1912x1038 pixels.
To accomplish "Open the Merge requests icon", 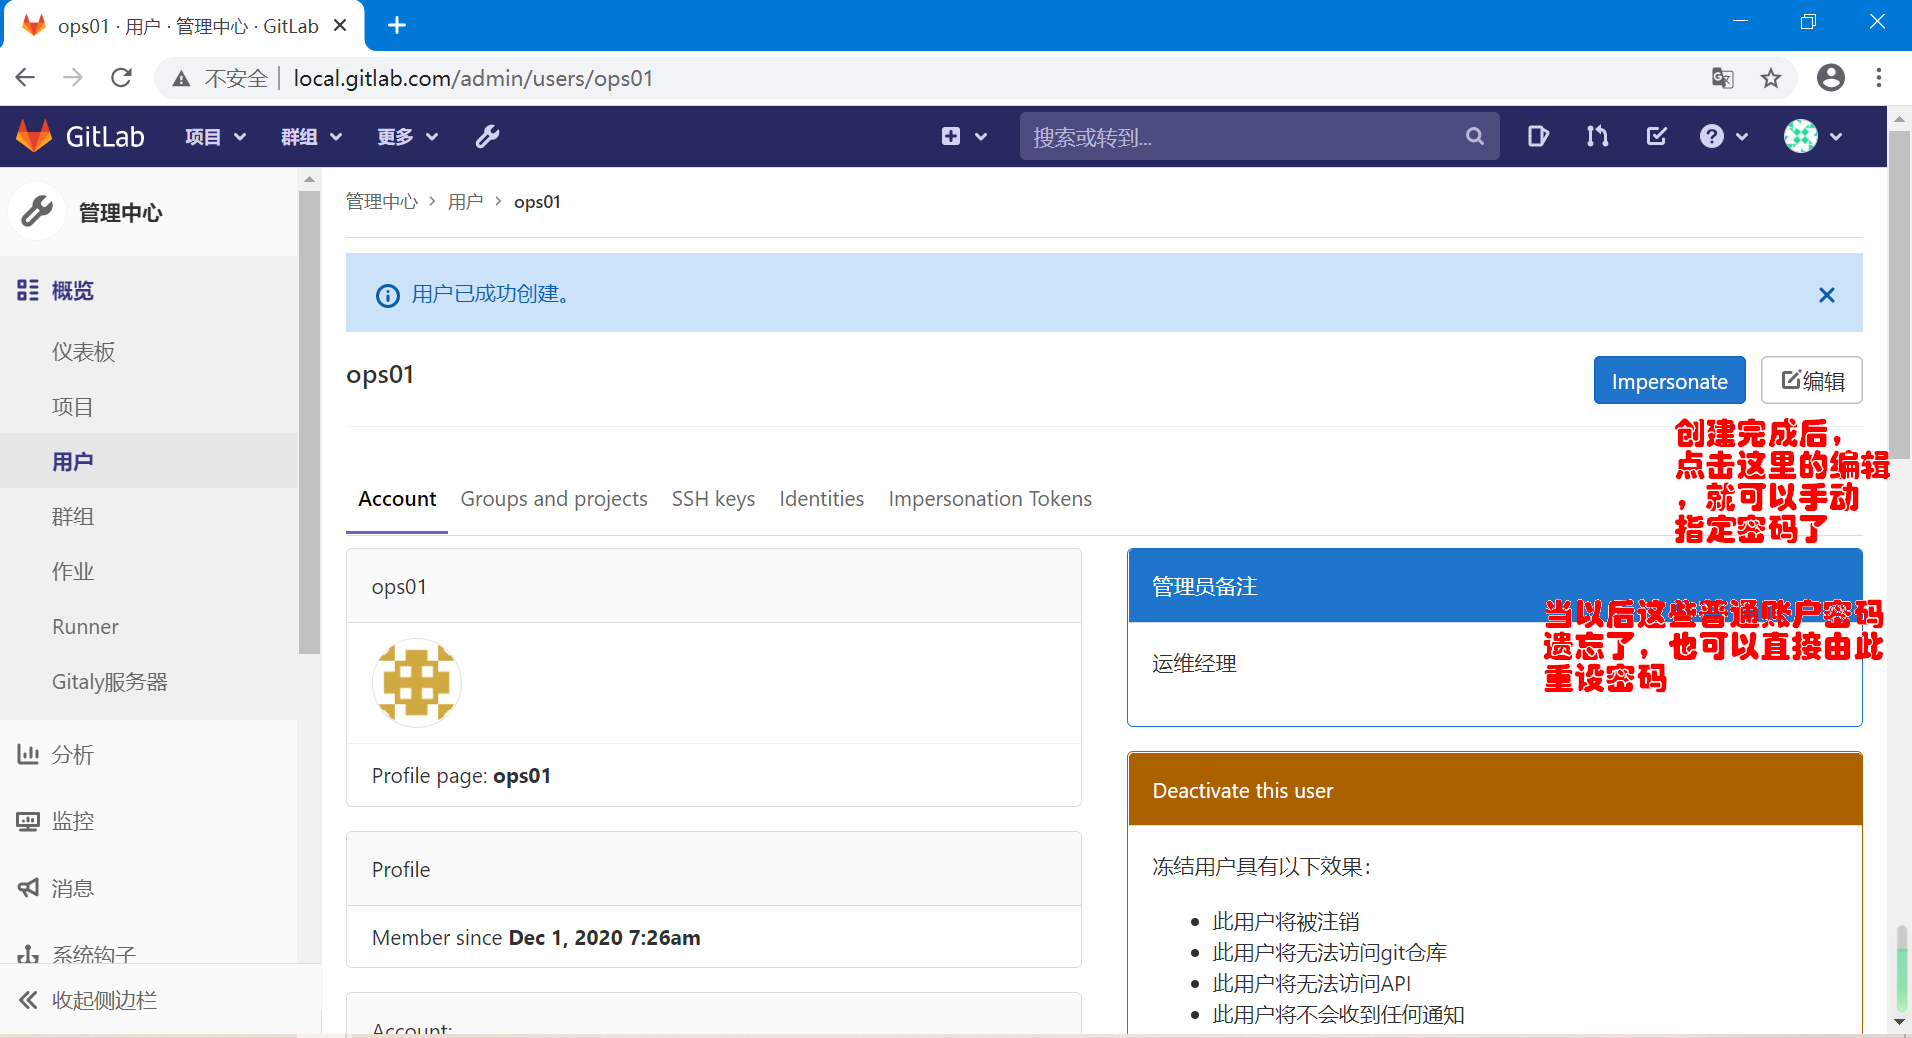I will (x=1597, y=136).
